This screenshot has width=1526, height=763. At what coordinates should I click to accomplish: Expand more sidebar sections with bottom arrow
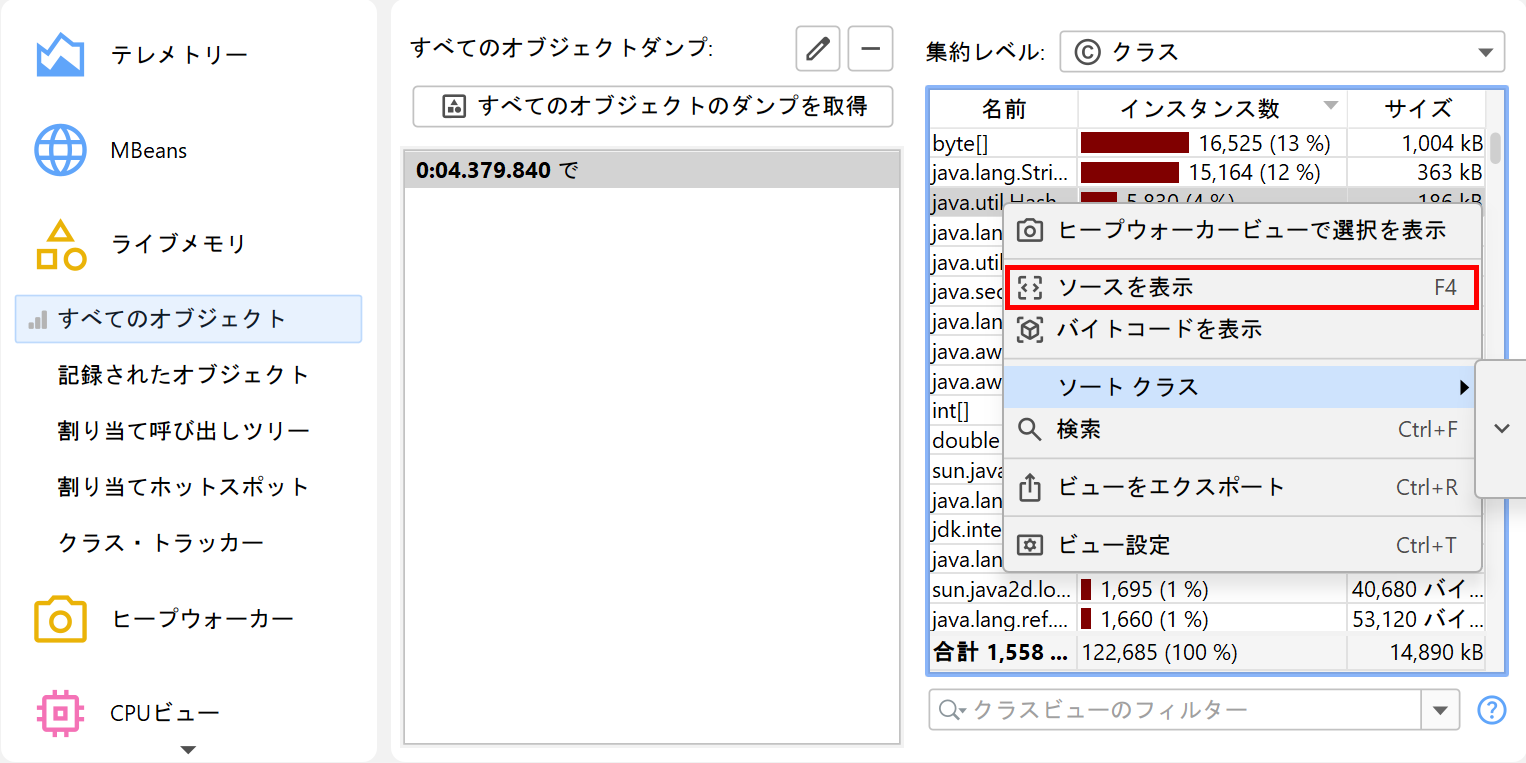click(188, 749)
